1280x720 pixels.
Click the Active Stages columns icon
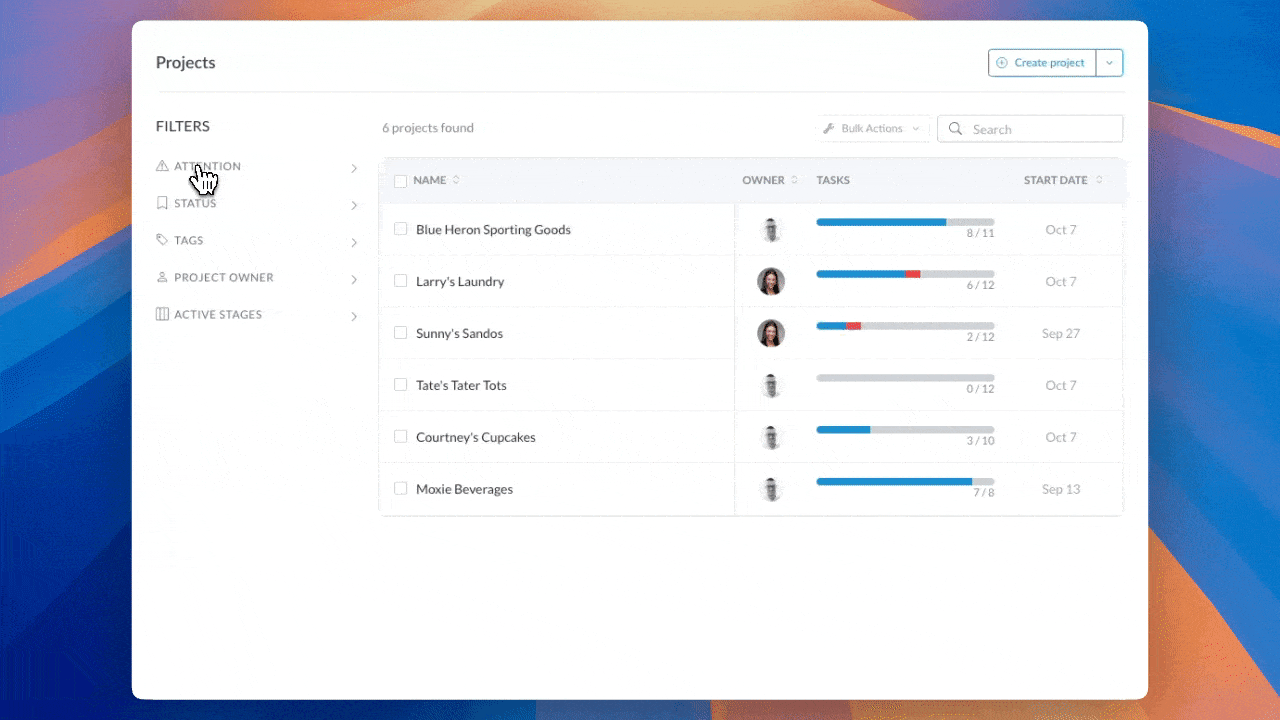tap(162, 314)
